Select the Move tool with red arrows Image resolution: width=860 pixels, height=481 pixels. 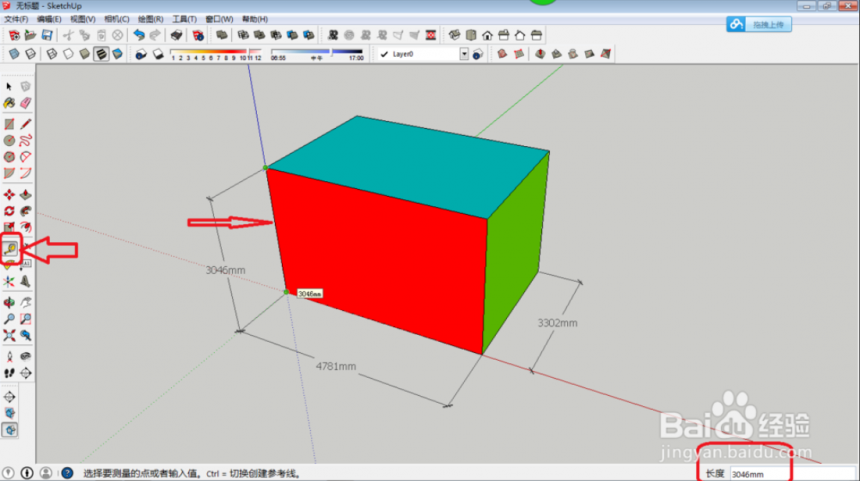click(9, 195)
